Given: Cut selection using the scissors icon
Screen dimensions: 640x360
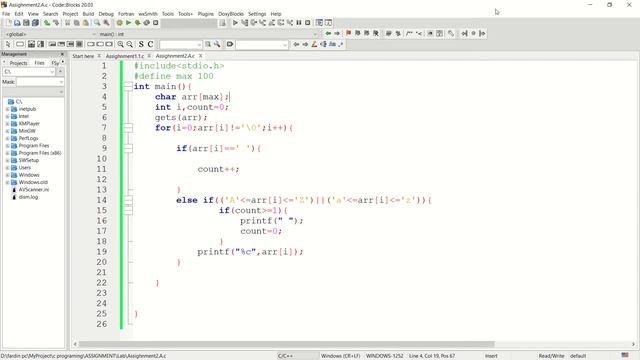Looking at the screenshot, I should tap(67, 23).
